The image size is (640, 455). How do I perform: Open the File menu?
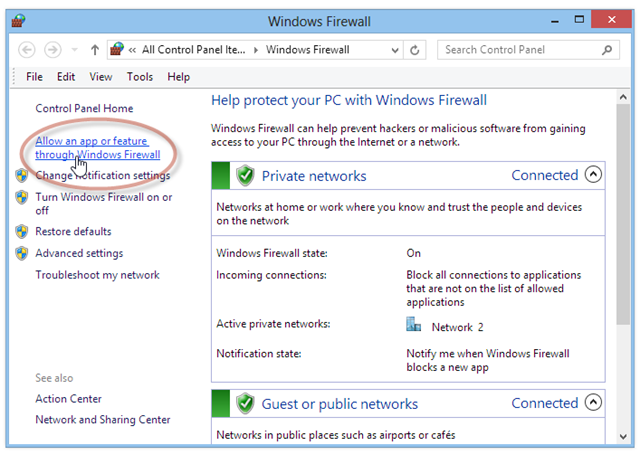[34, 76]
